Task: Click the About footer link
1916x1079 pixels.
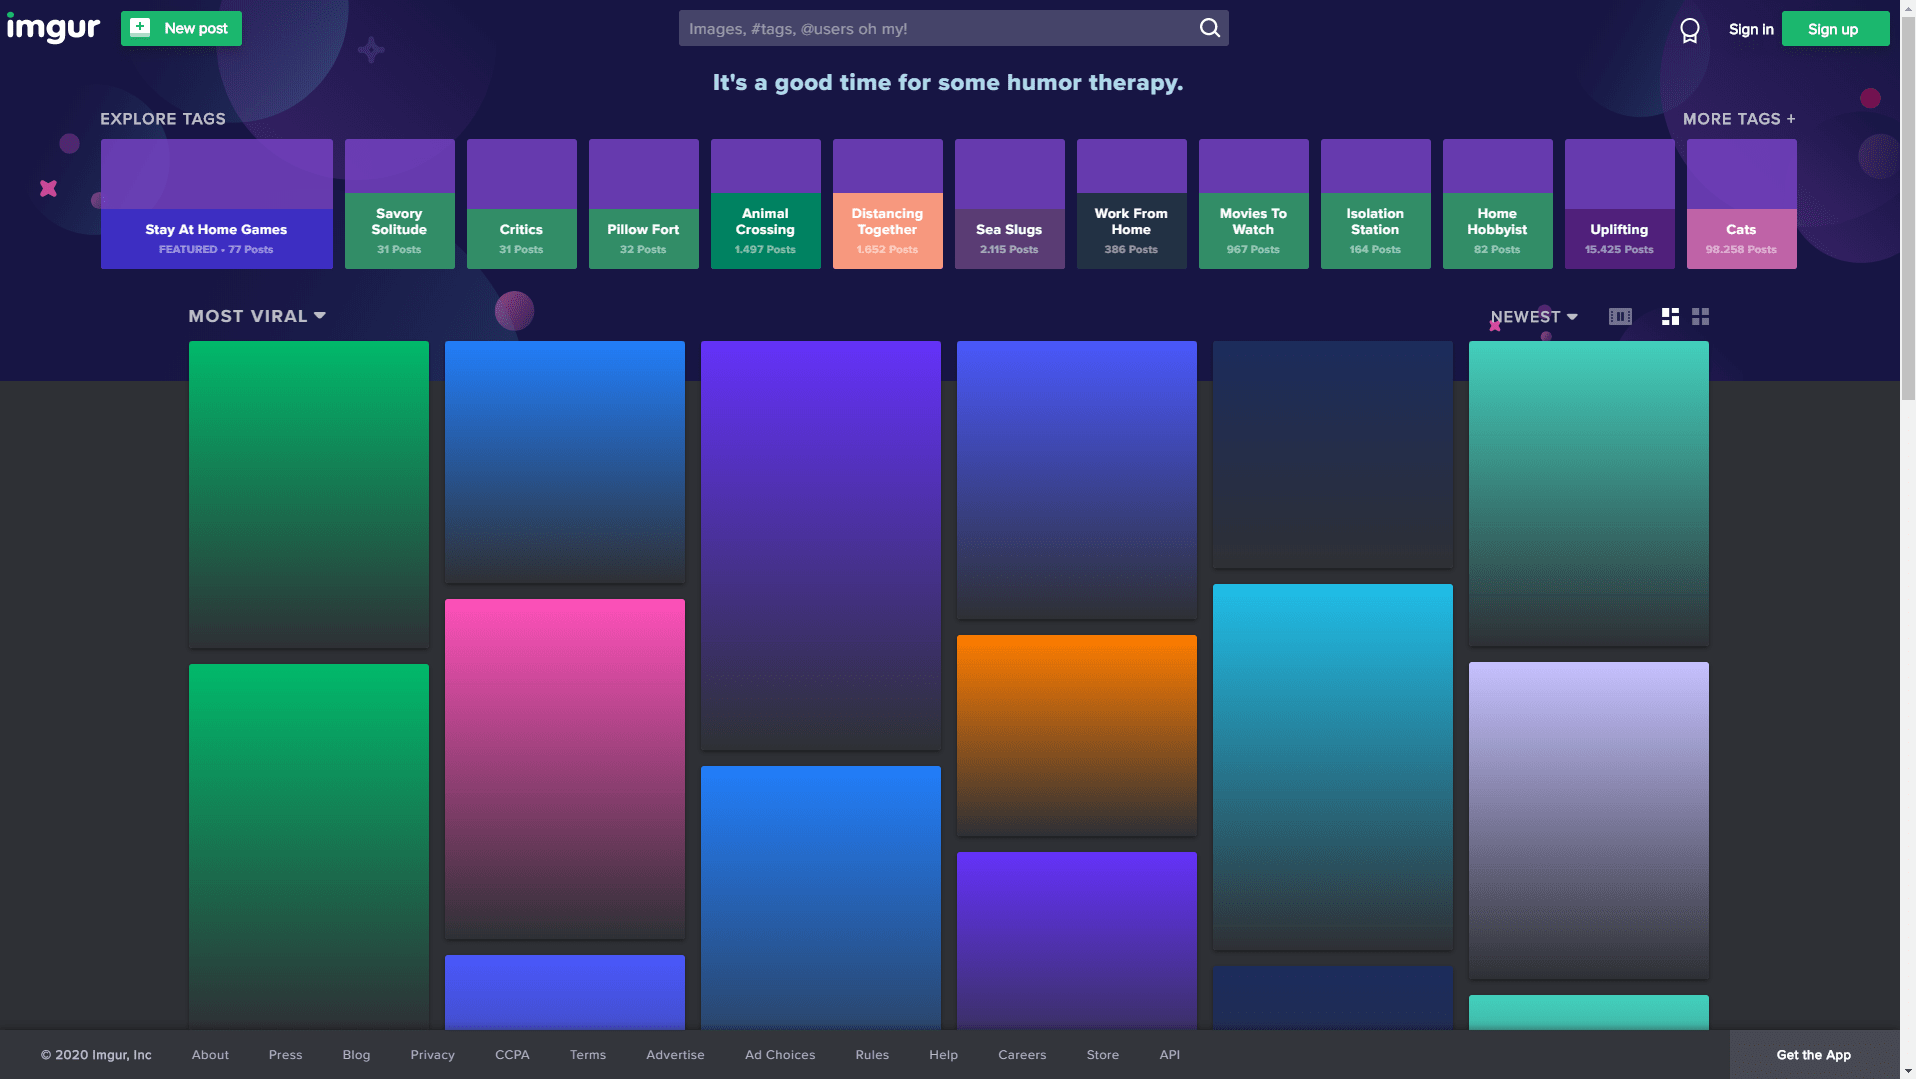Action: click(210, 1055)
